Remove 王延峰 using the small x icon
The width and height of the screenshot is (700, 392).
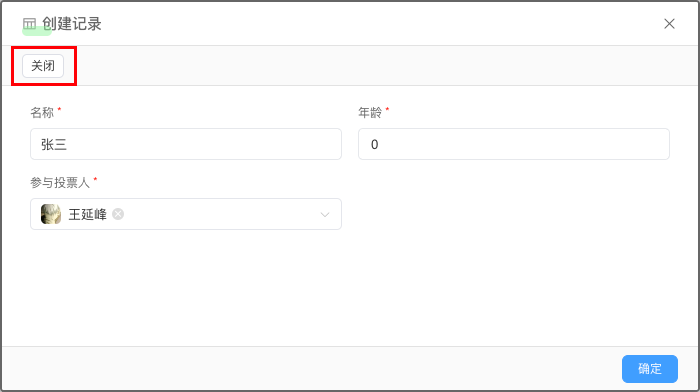click(x=118, y=214)
